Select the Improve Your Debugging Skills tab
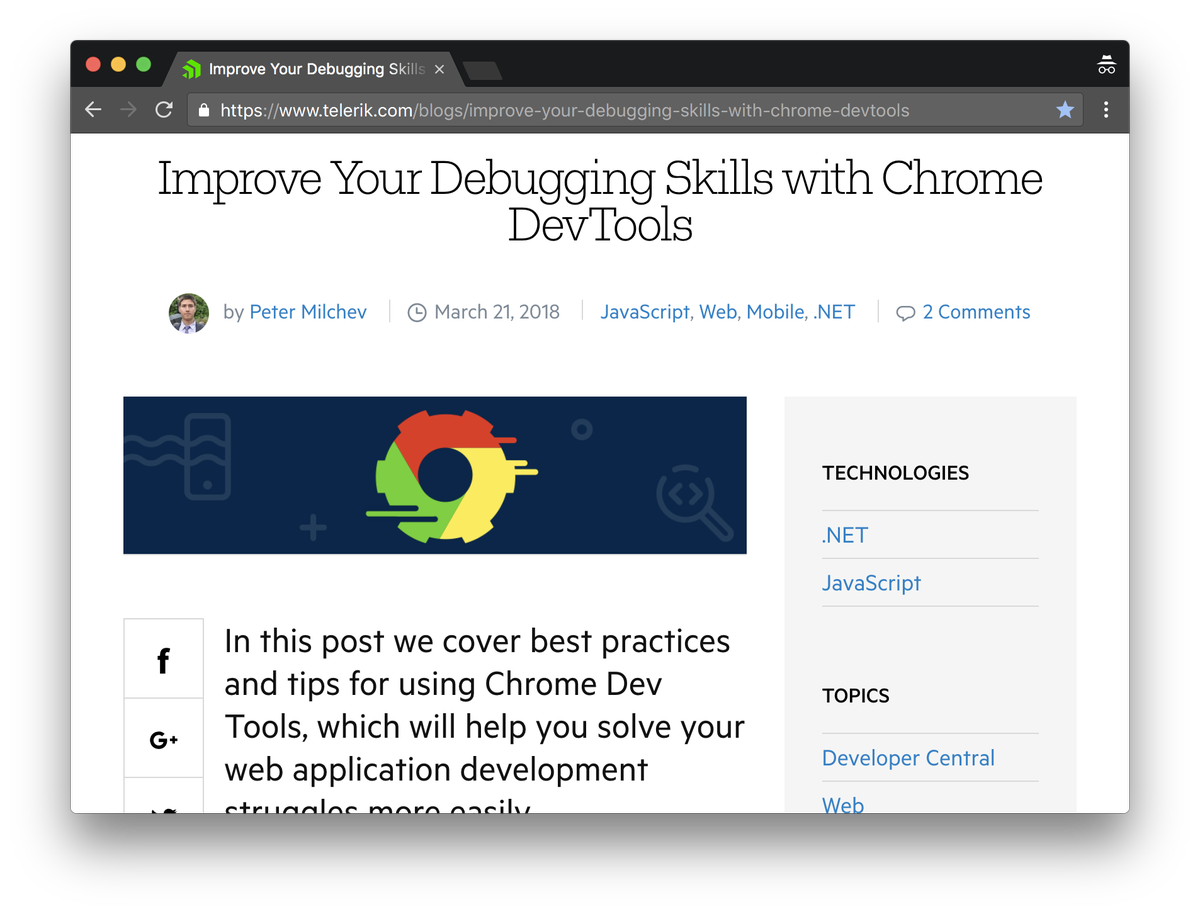1200x914 pixels. [x=315, y=70]
